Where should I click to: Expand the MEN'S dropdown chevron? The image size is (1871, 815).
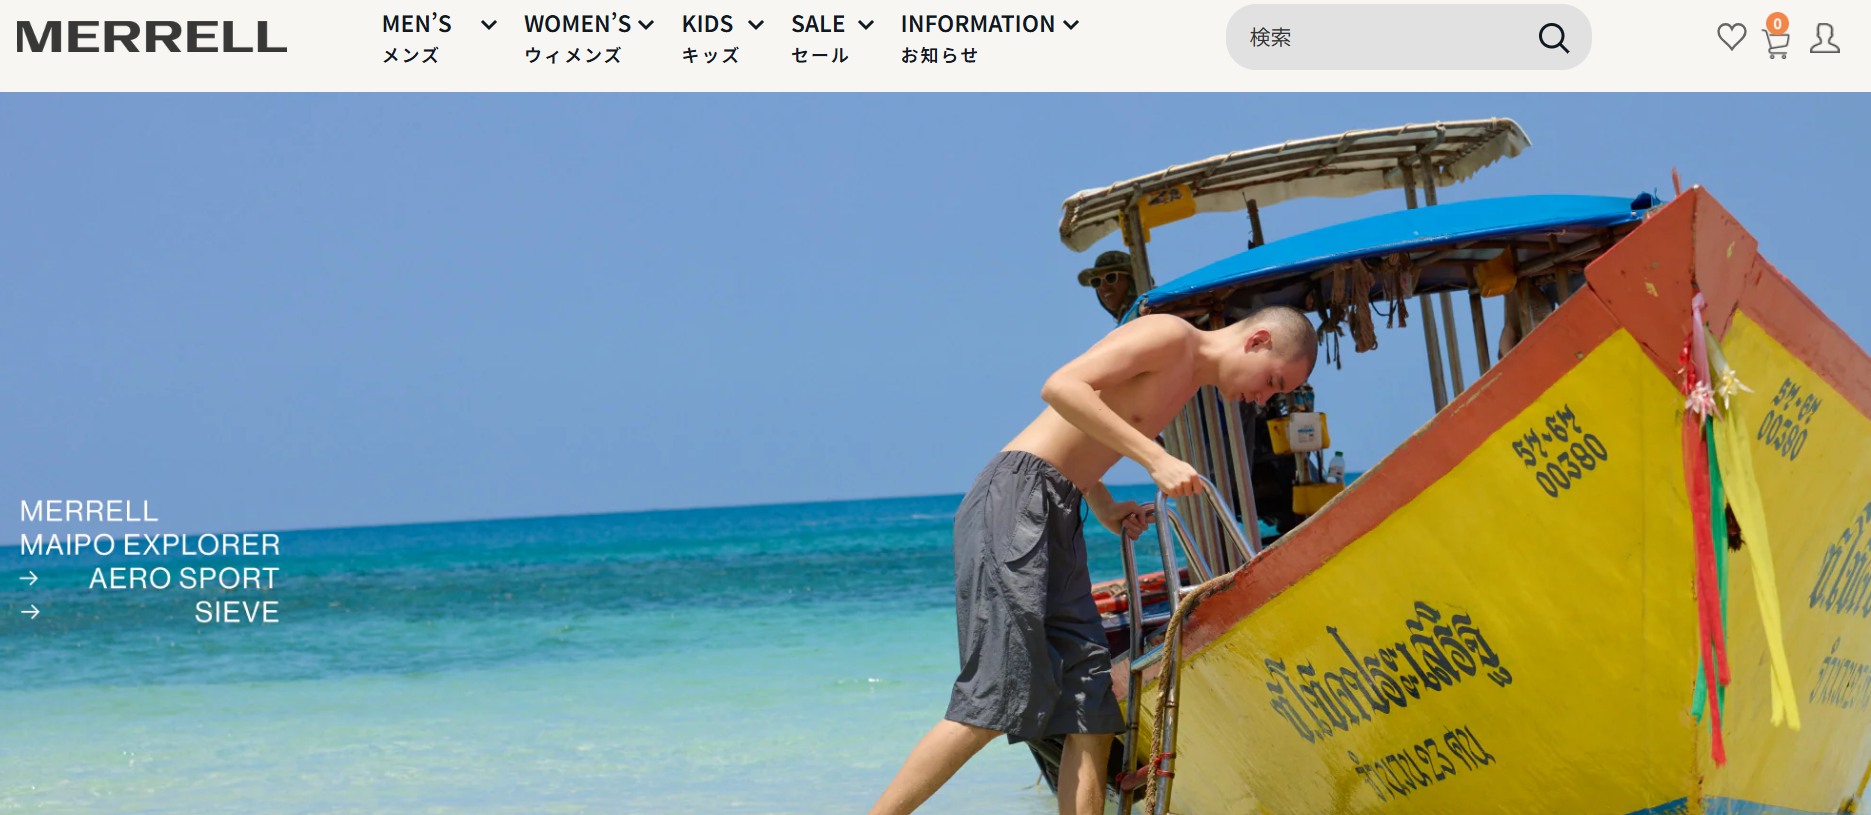click(x=489, y=25)
